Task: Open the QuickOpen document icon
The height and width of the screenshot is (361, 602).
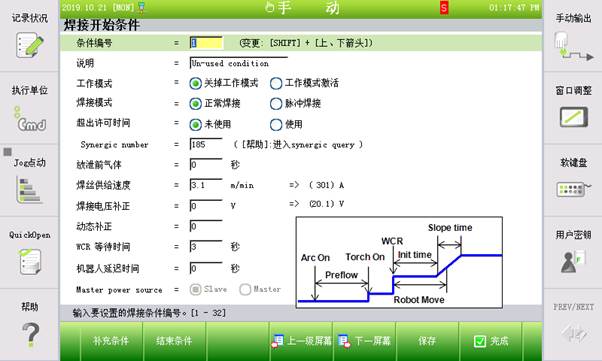Action: point(30,261)
